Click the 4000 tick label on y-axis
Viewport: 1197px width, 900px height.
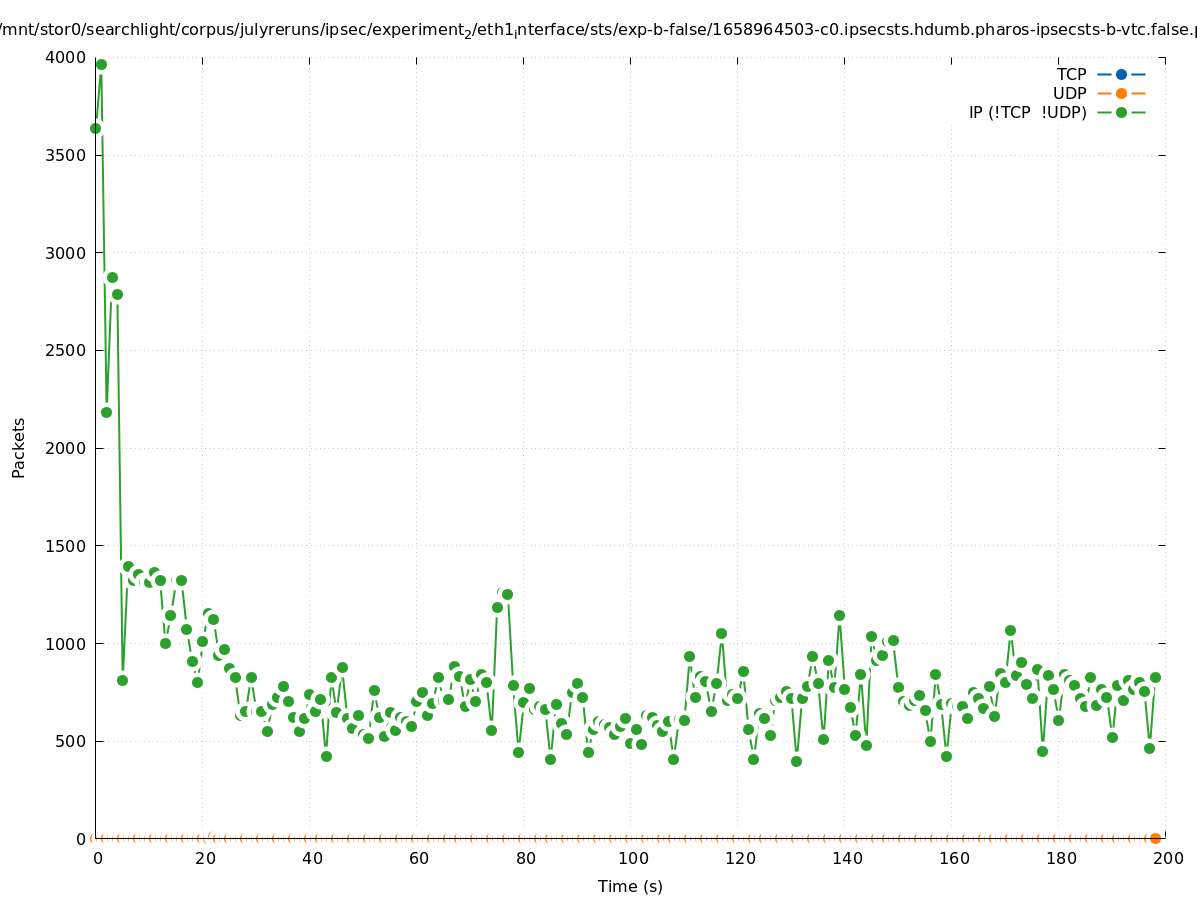pos(65,57)
